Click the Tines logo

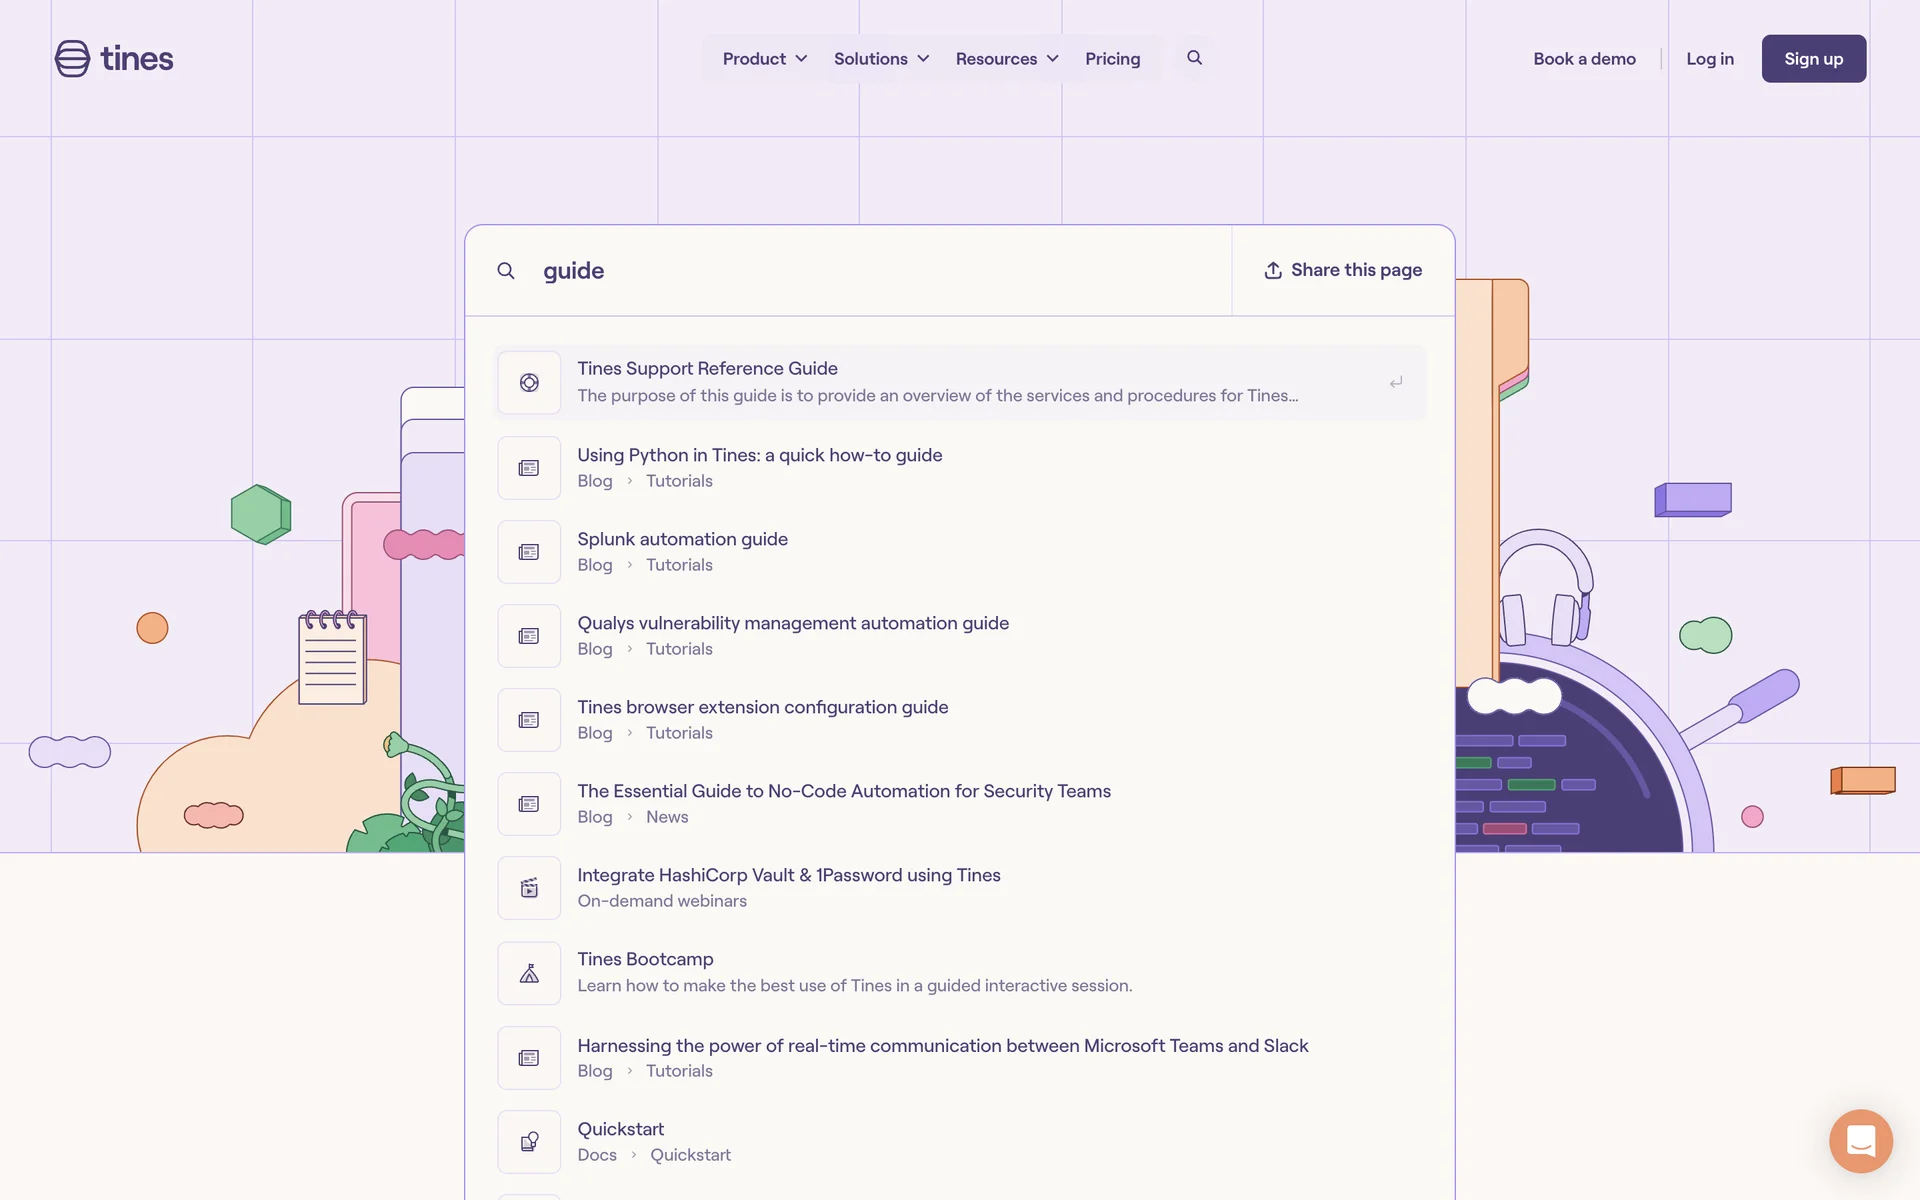pos(114,59)
